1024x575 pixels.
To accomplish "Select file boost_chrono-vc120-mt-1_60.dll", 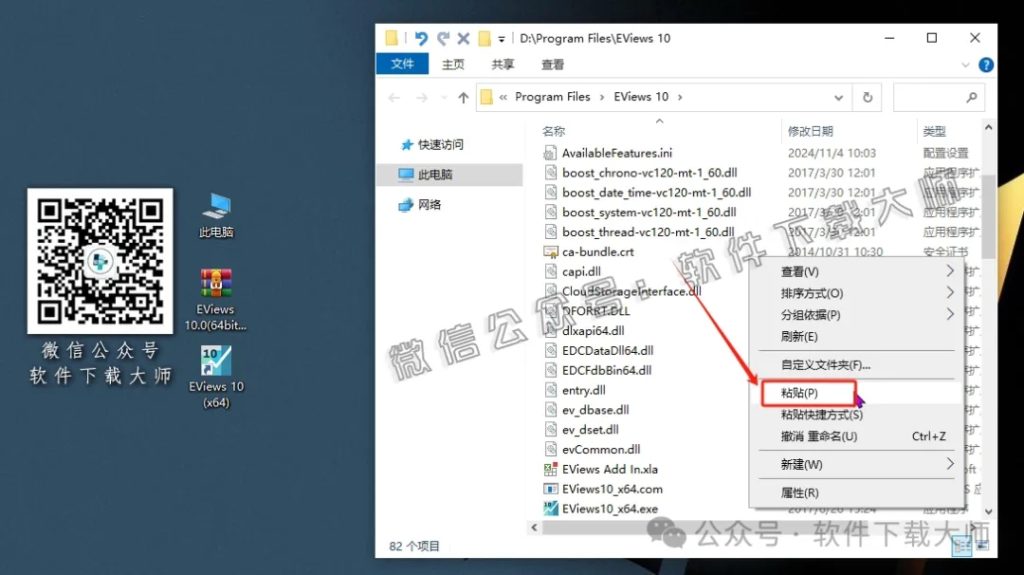I will [649, 172].
